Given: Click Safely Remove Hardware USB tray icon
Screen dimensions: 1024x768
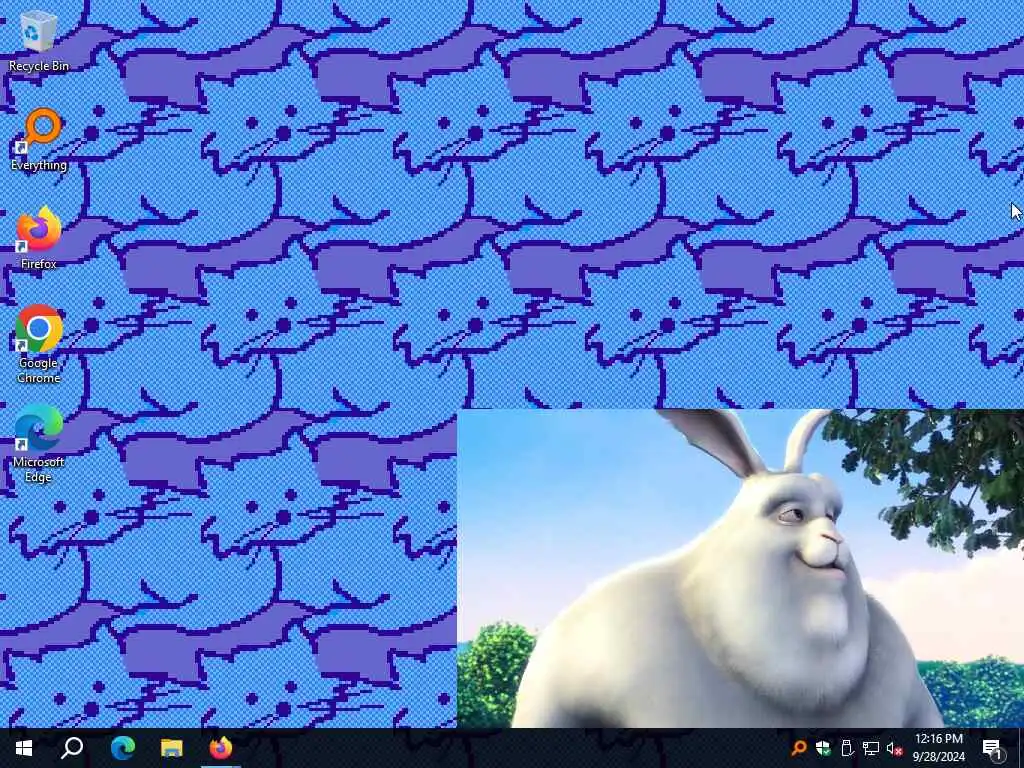Looking at the screenshot, I should pyautogui.click(x=847, y=748).
